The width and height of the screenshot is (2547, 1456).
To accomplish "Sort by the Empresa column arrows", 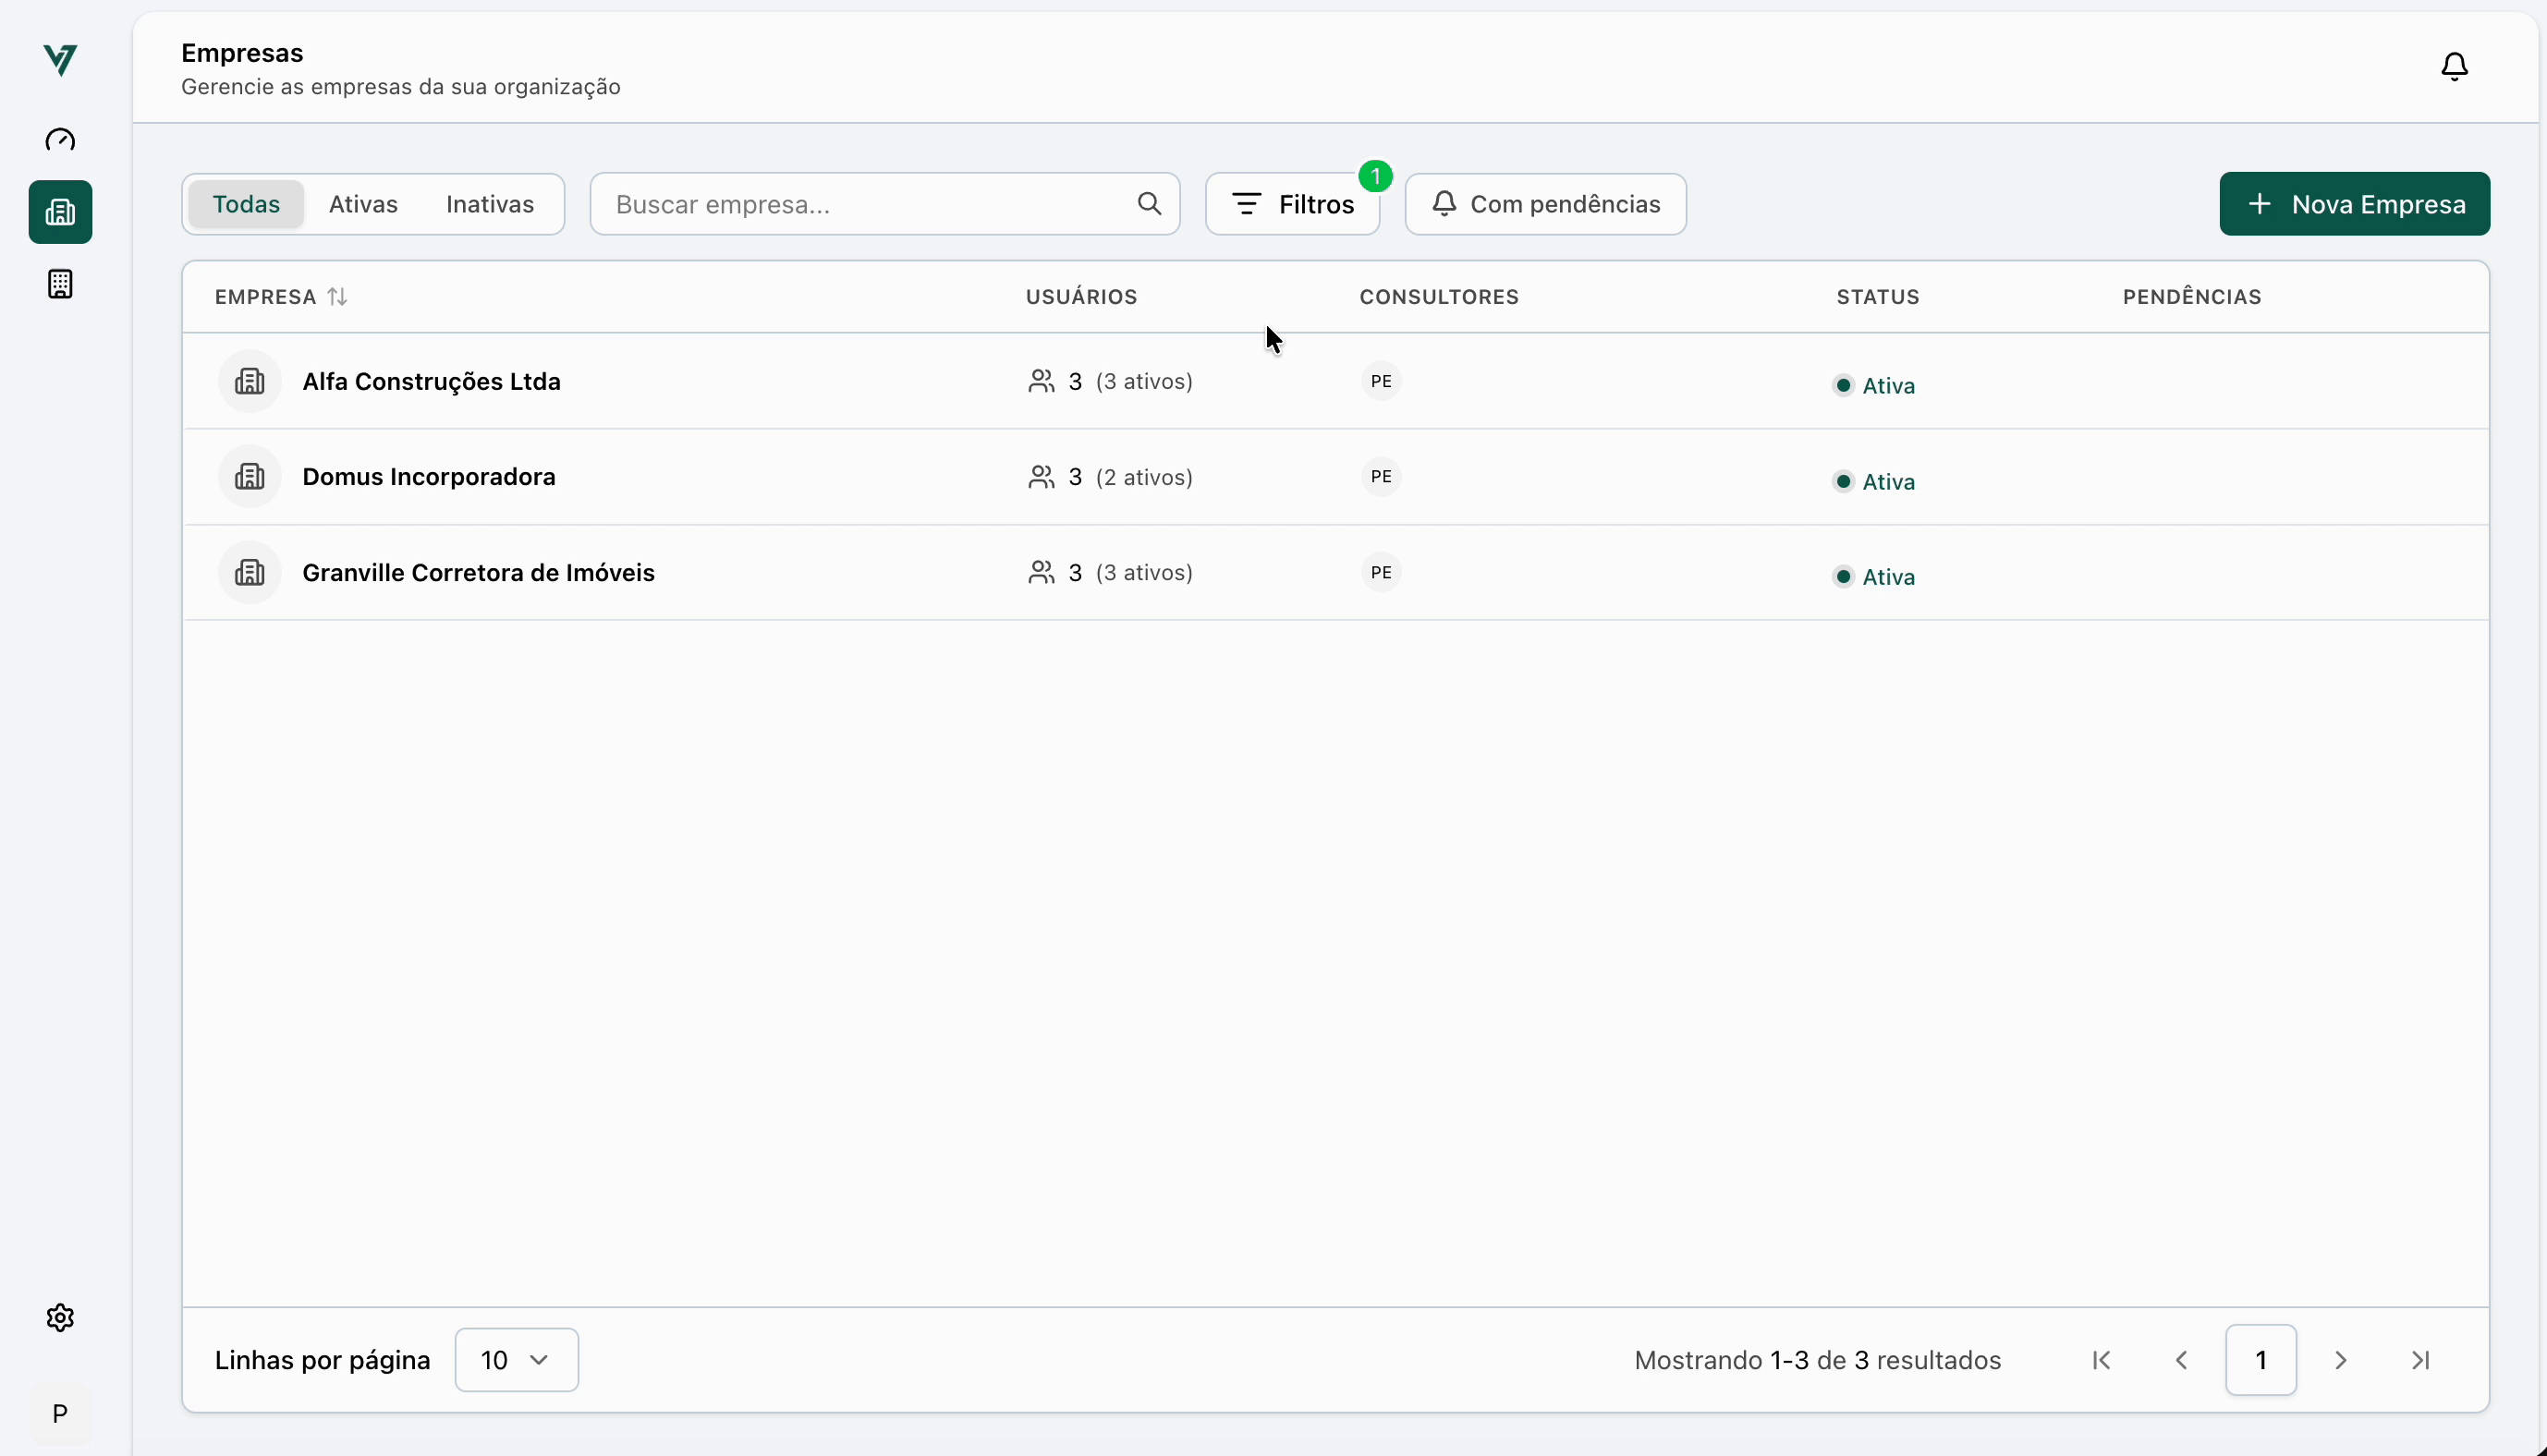I will [x=338, y=297].
